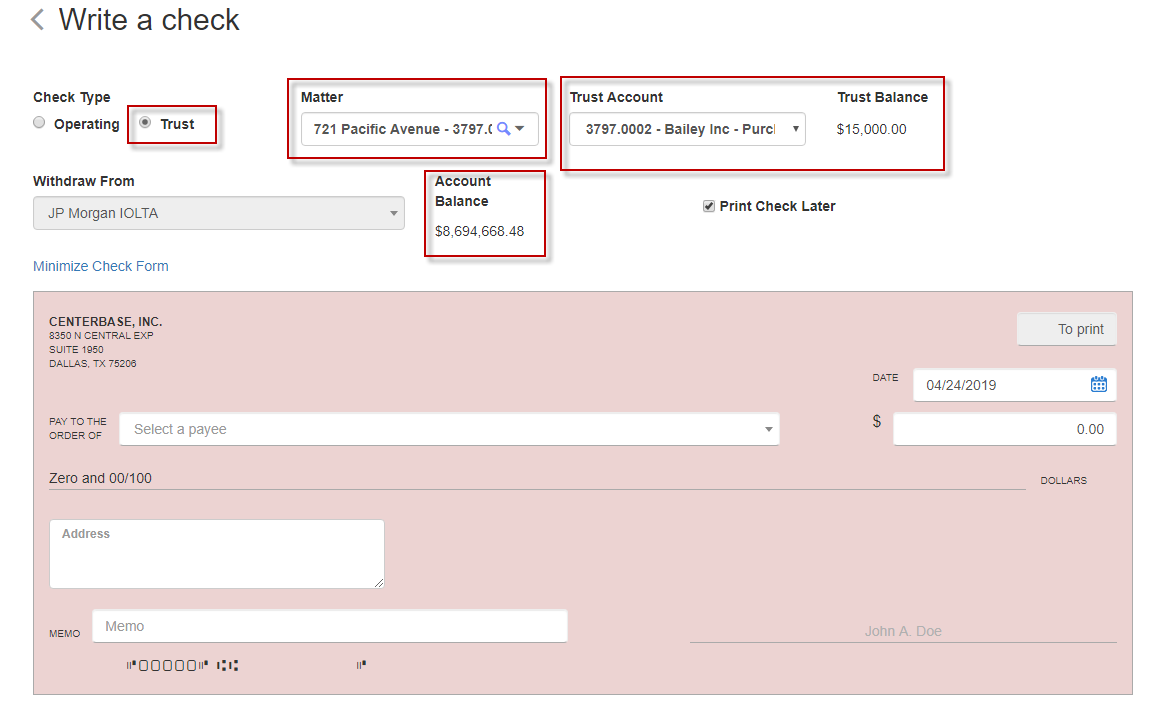Click the dollar sign next to the amount

point(877,422)
